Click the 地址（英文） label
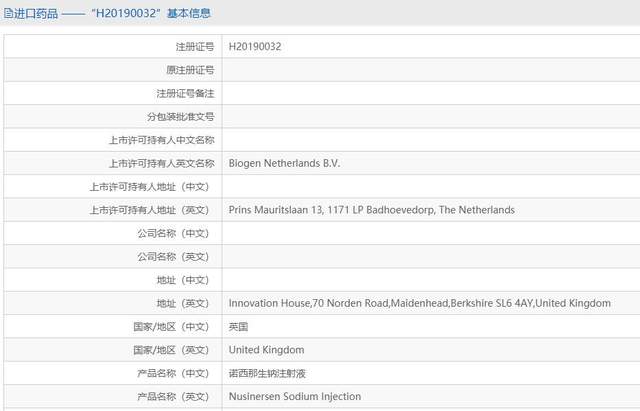This screenshot has width=640, height=411. (x=183, y=303)
